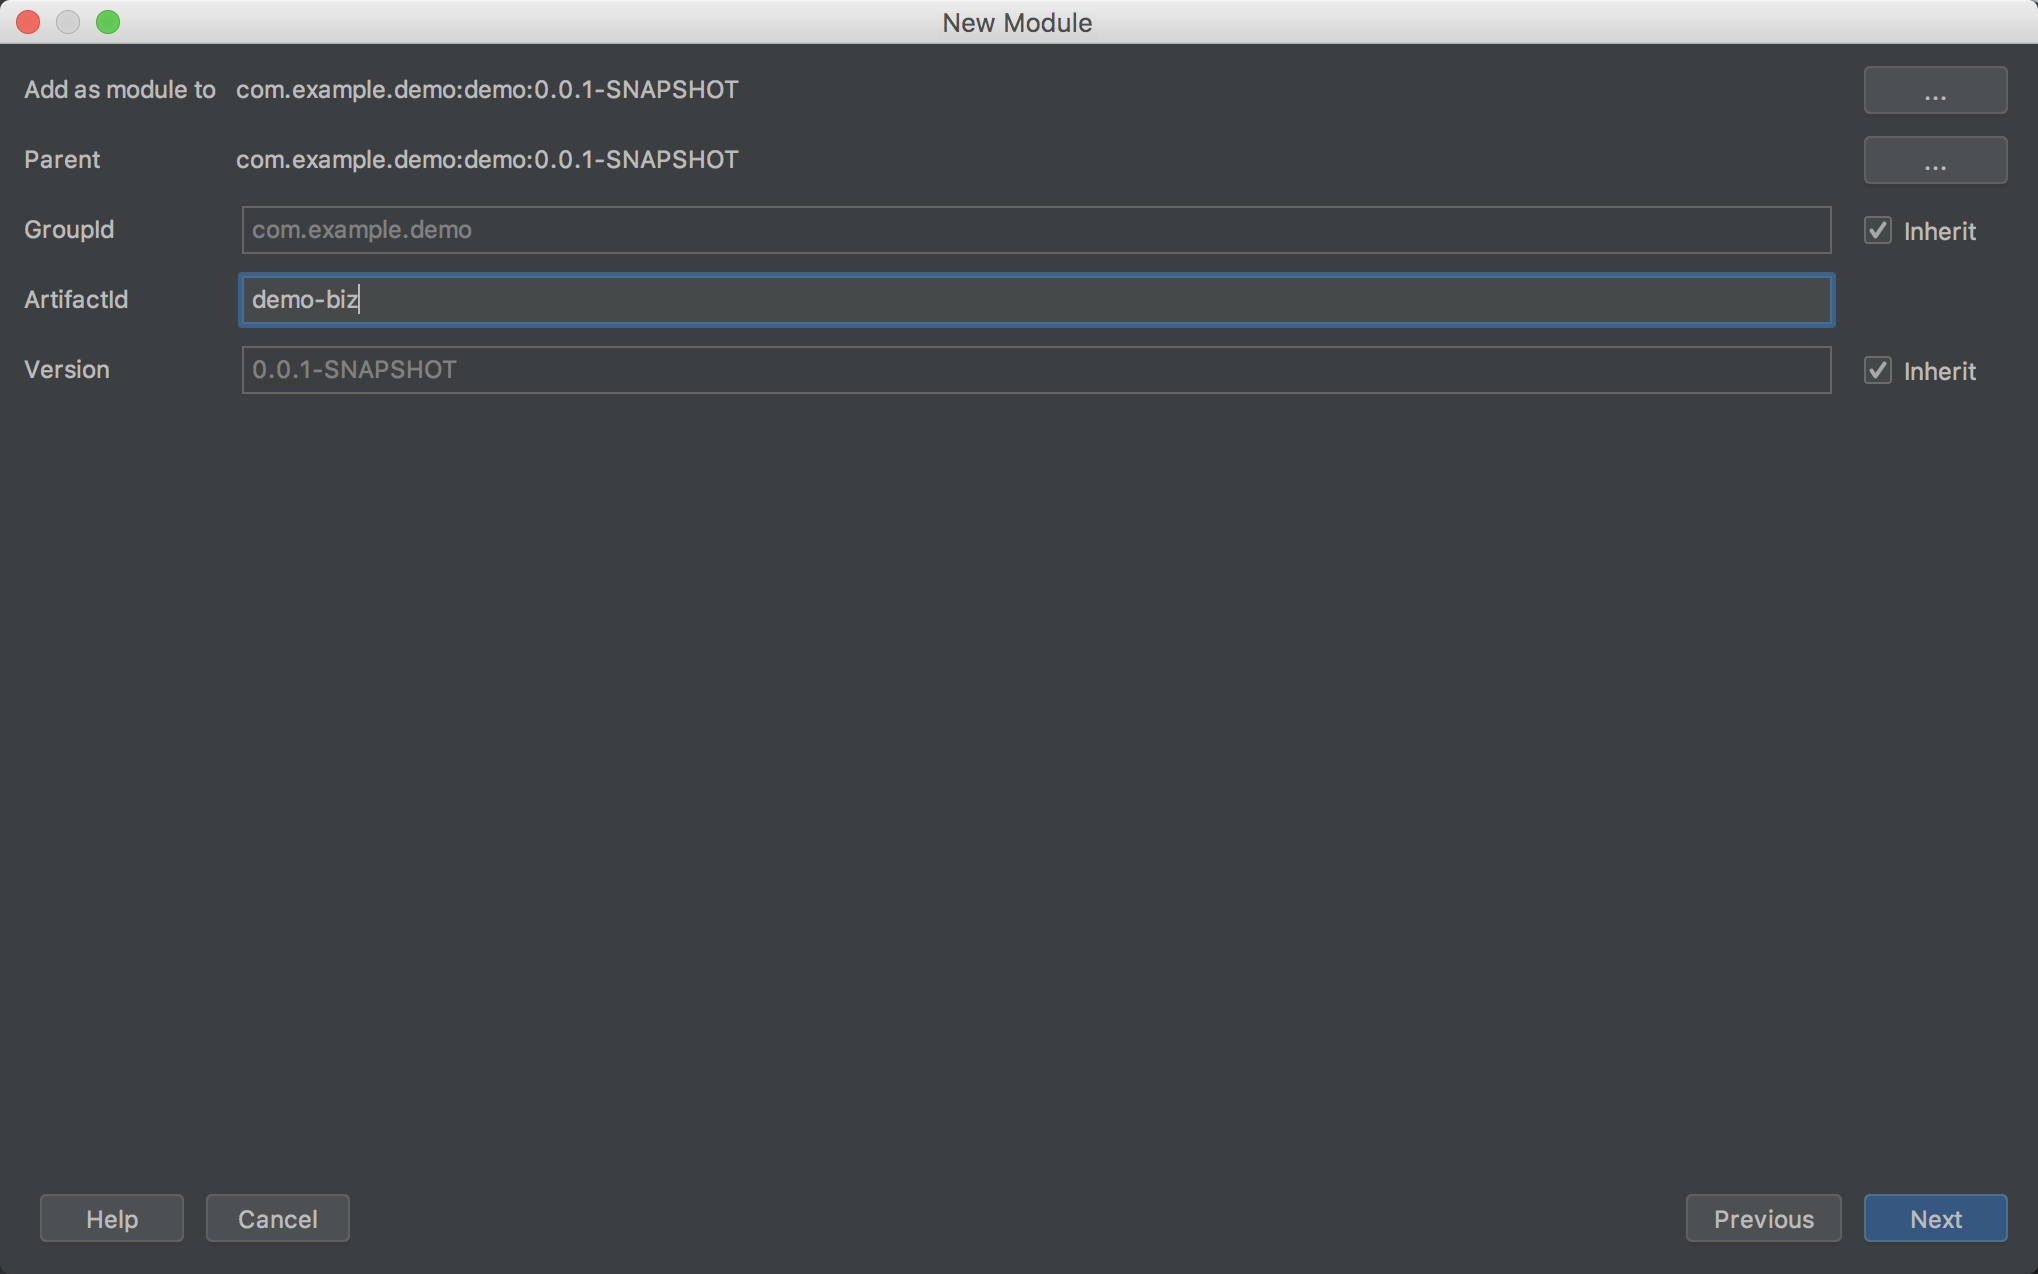Open Help for this wizard step
The width and height of the screenshot is (2038, 1274).
point(111,1218)
